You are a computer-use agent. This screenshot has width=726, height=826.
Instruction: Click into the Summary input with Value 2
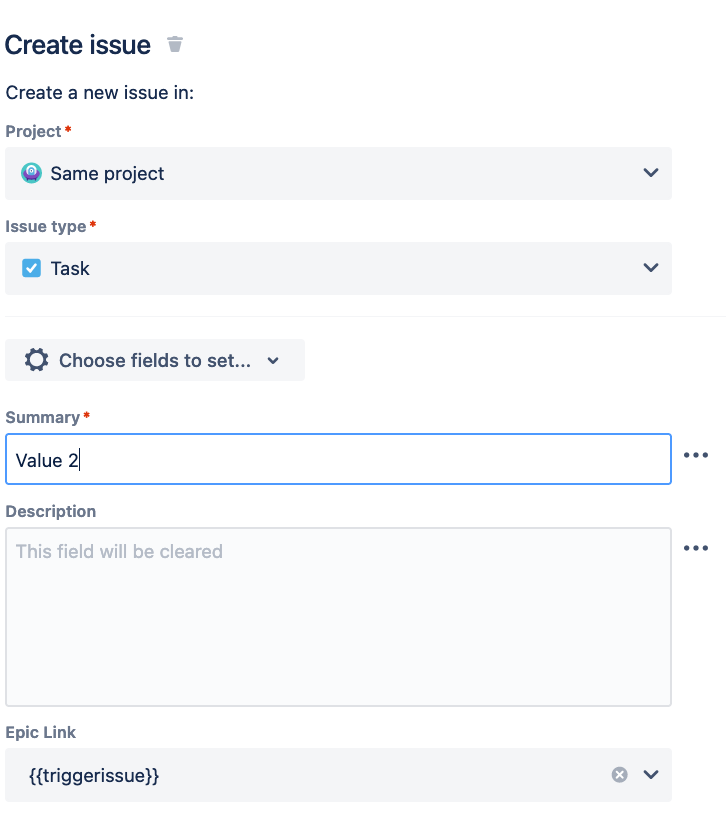[338, 459]
